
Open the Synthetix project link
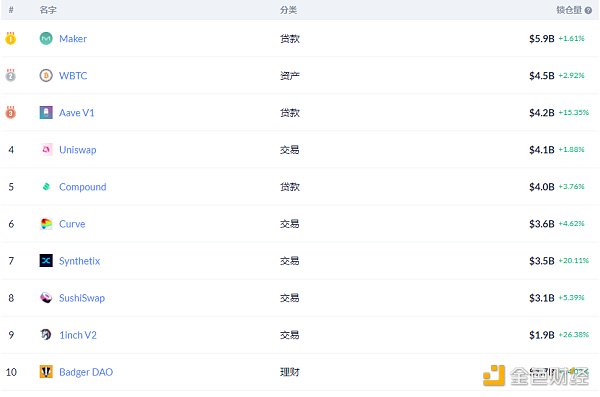coord(80,261)
